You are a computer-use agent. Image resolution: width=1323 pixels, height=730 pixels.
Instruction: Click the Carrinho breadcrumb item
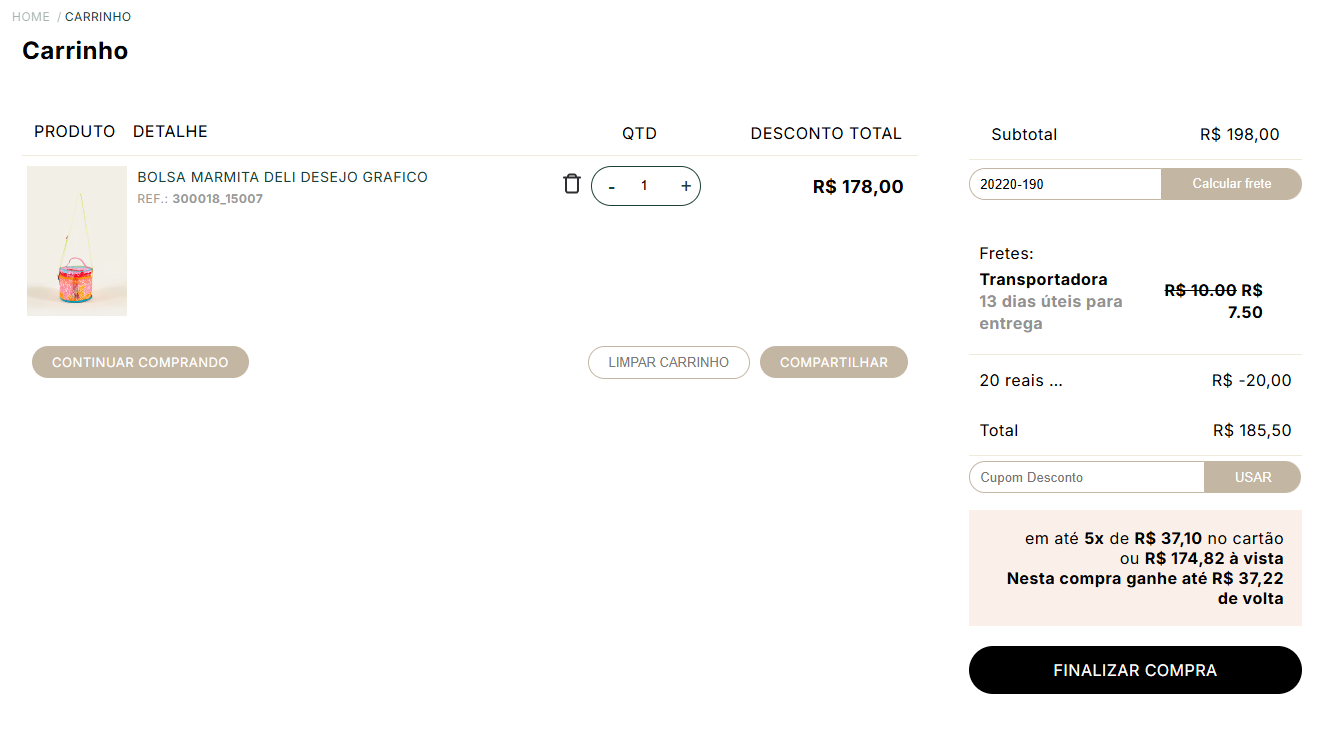point(98,17)
